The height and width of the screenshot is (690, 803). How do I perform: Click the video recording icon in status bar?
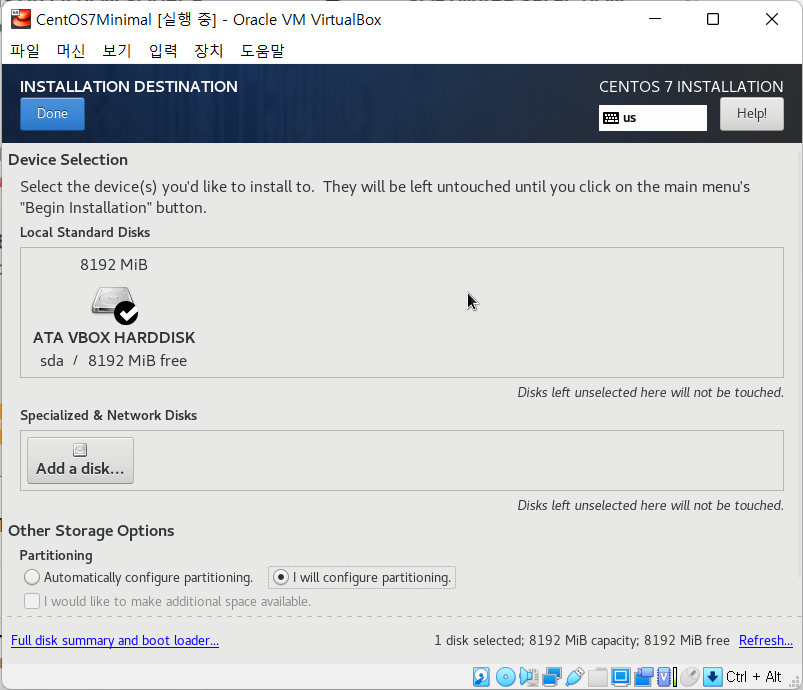644,677
